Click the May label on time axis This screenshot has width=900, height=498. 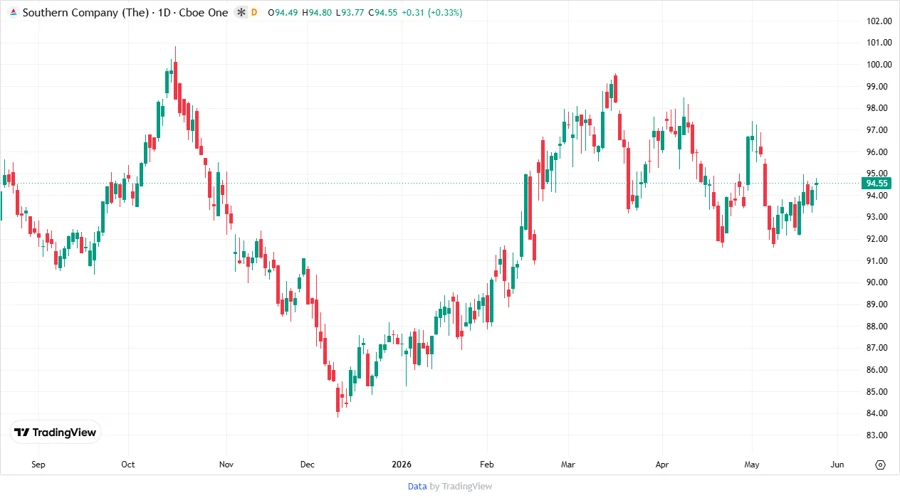pos(751,465)
